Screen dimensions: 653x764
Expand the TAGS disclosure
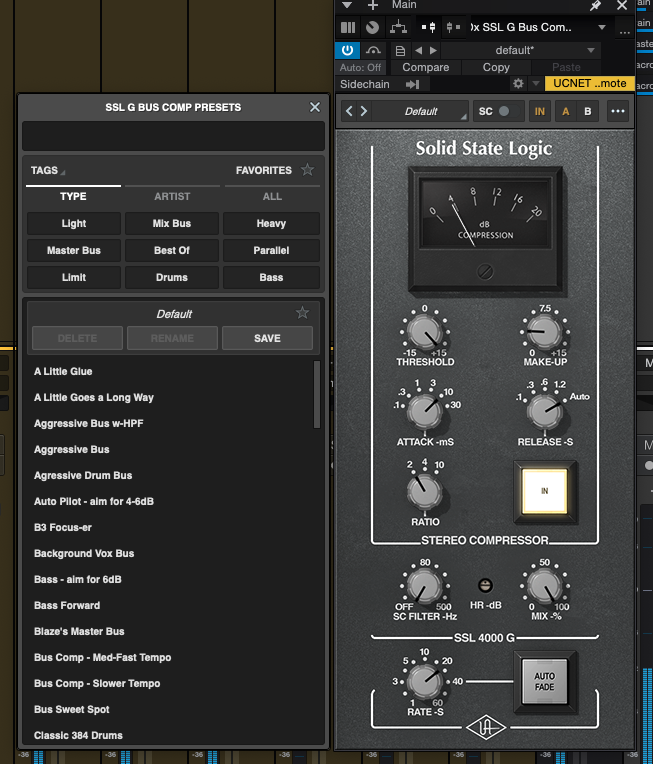pos(48,171)
